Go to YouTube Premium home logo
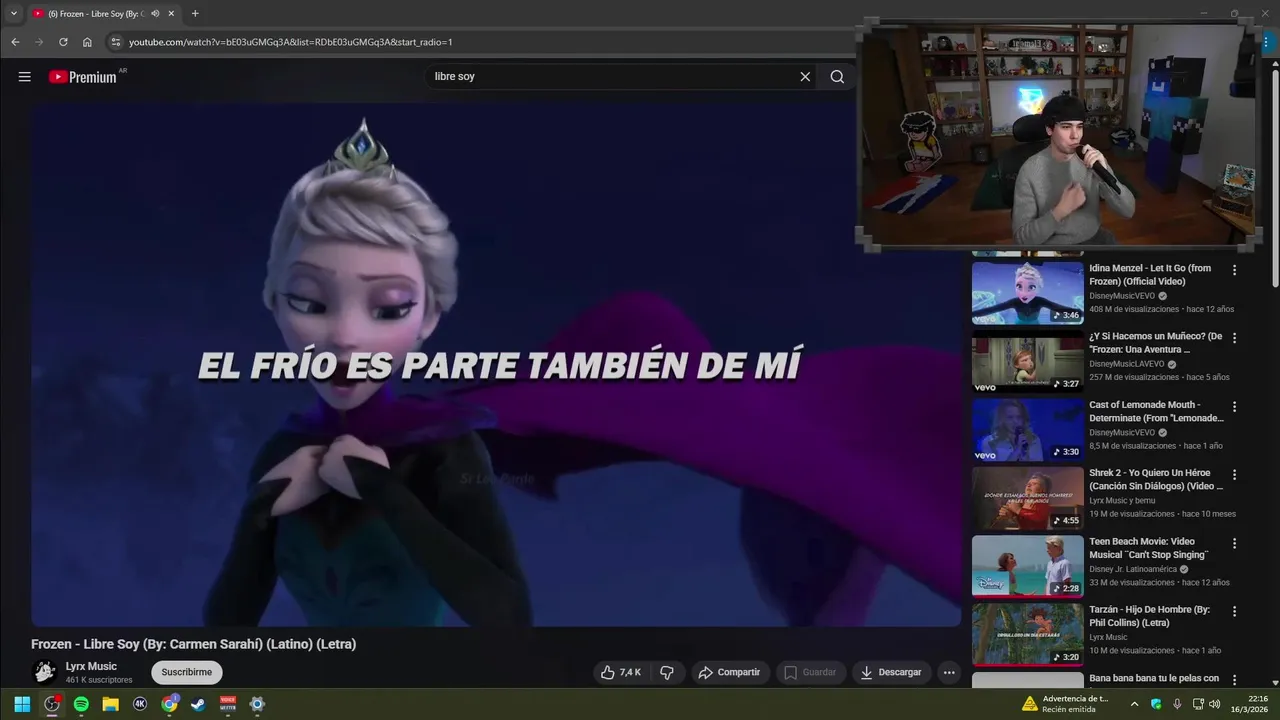The width and height of the screenshot is (1280, 720). coord(83,77)
